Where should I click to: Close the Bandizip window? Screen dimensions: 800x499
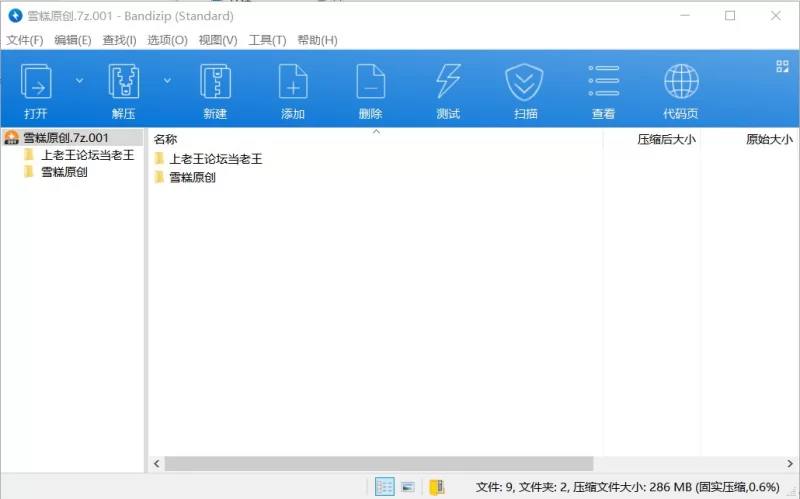point(776,16)
